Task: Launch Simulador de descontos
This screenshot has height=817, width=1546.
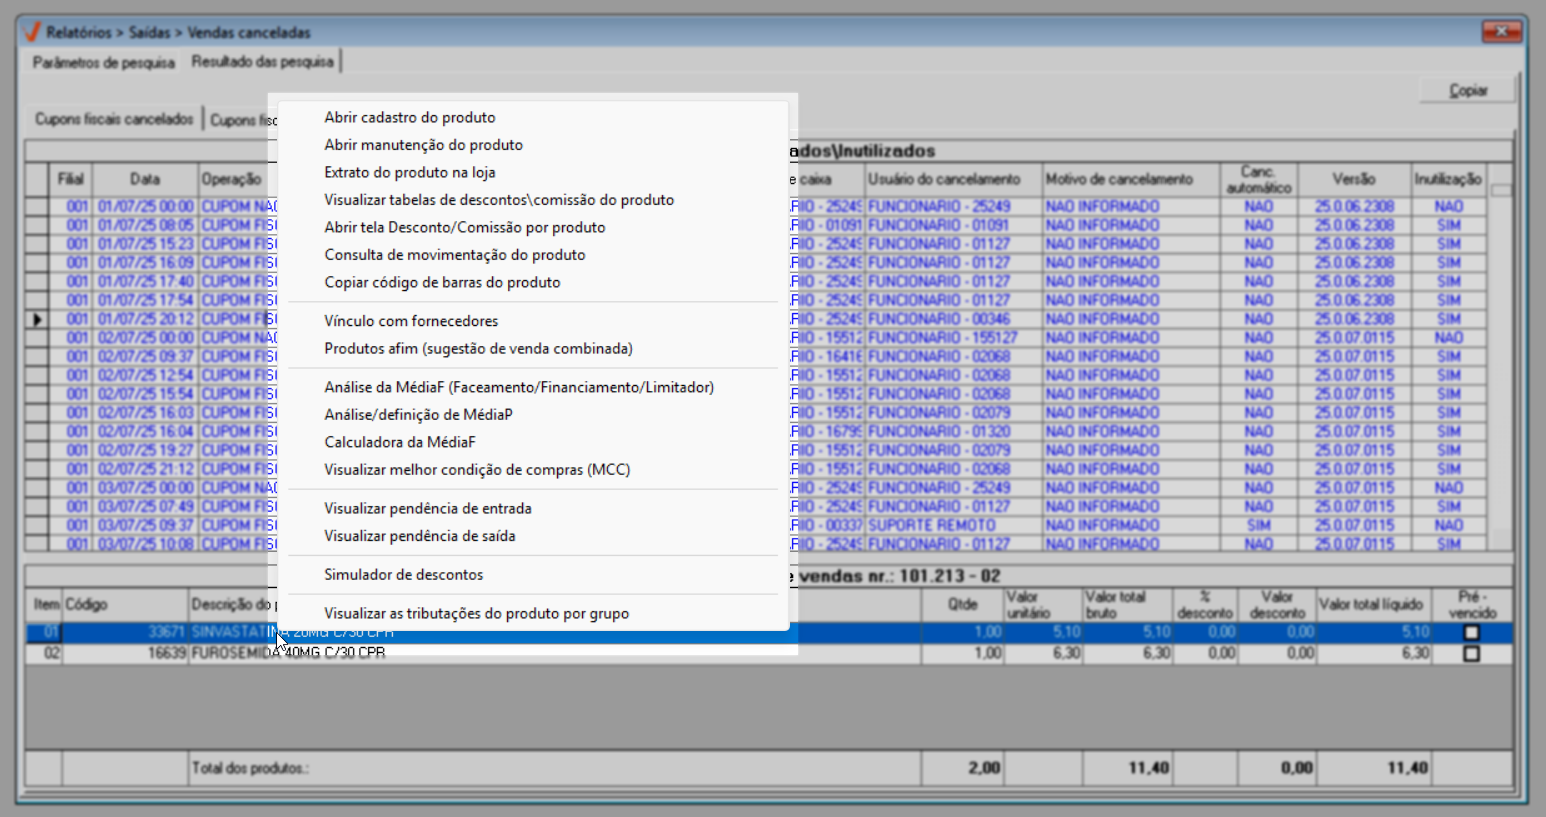Action: (x=403, y=575)
